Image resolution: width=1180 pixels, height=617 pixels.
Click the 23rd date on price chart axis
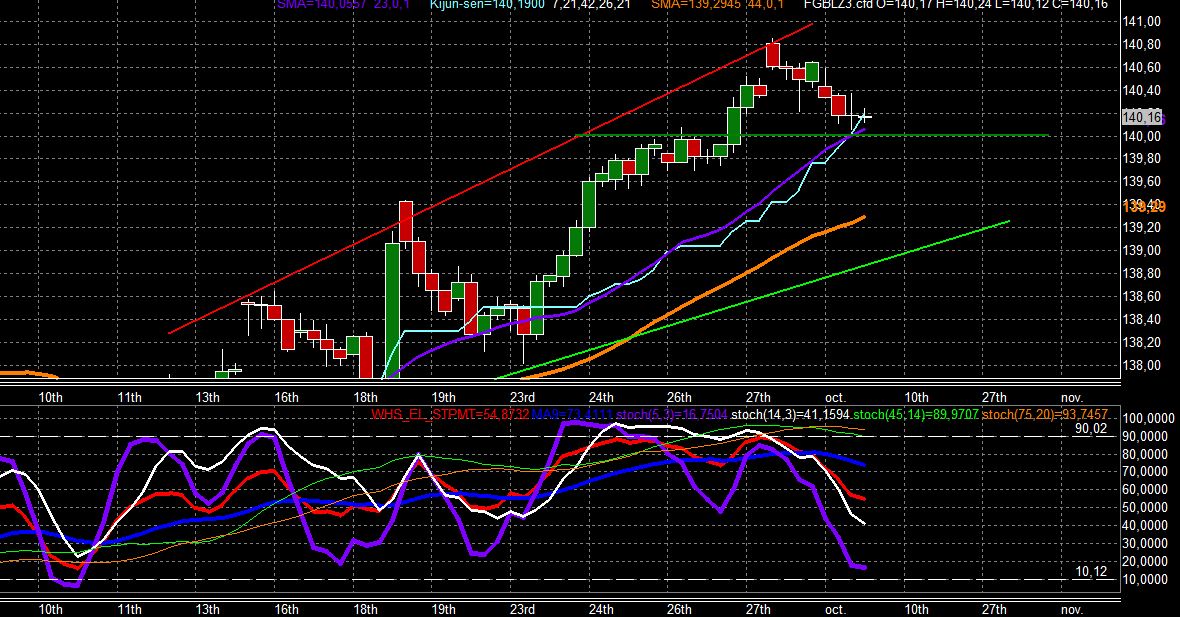(x=522, y=397)
